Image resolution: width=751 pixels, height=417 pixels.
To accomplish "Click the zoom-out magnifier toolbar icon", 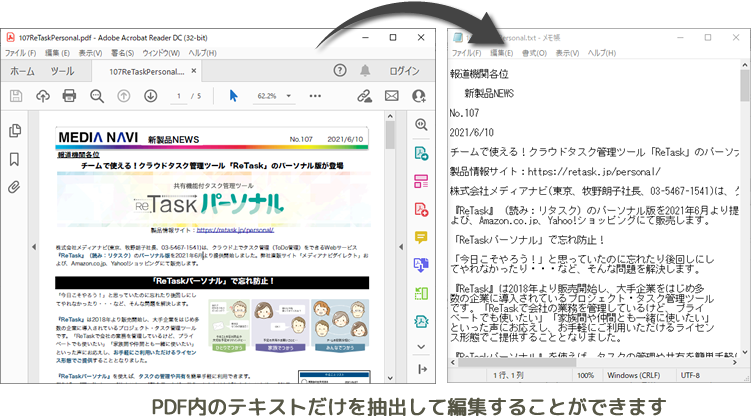I will 97,96.
